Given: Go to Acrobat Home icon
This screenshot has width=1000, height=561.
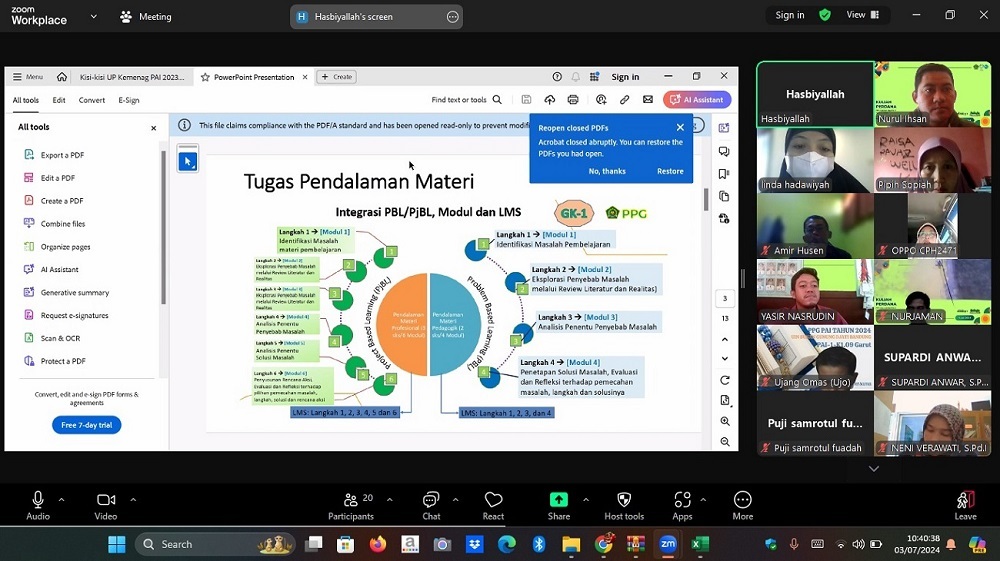Looking at the screenshot, I should [62, 76].
